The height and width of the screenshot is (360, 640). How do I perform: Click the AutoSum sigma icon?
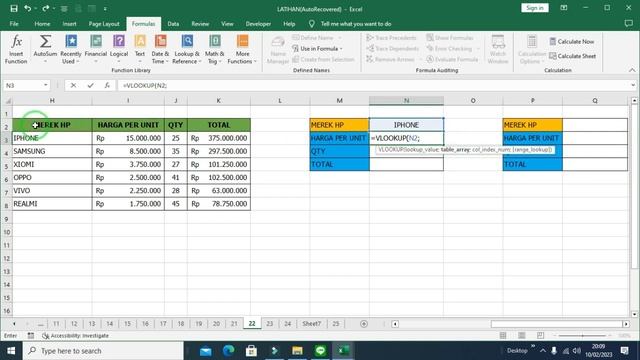point(45,42)
